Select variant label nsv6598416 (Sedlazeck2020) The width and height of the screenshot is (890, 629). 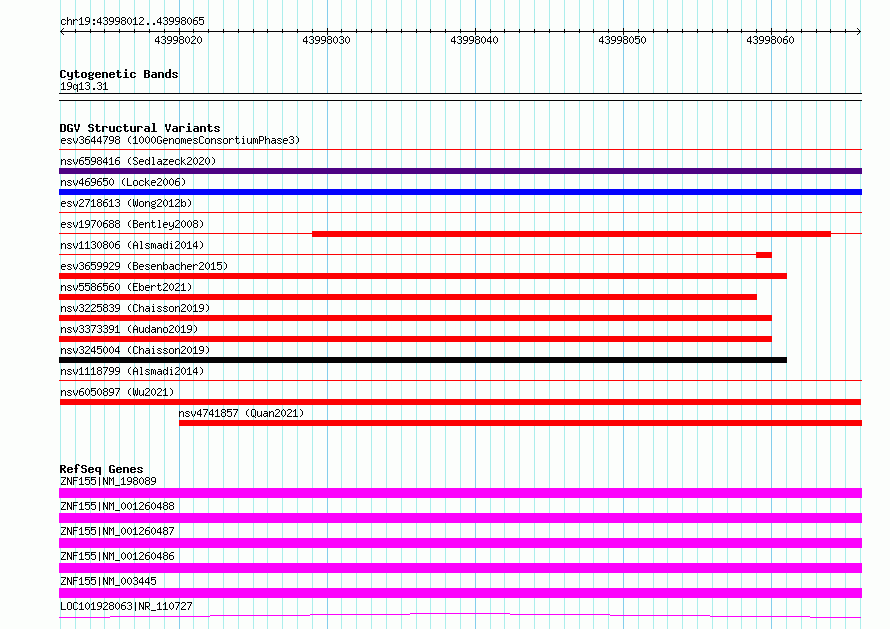(x=138, y=161)
